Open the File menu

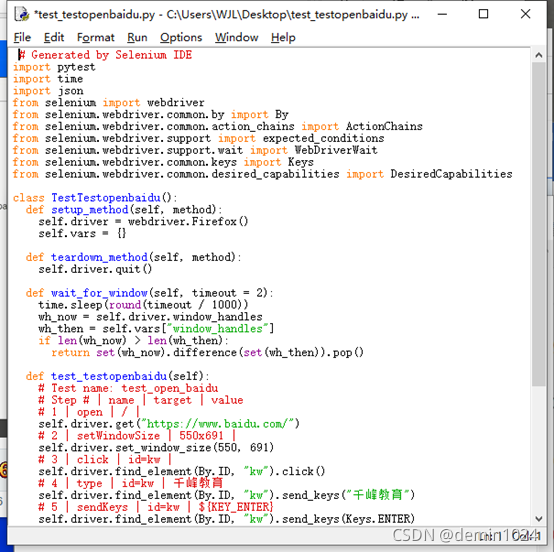click(x=22, y=37)
